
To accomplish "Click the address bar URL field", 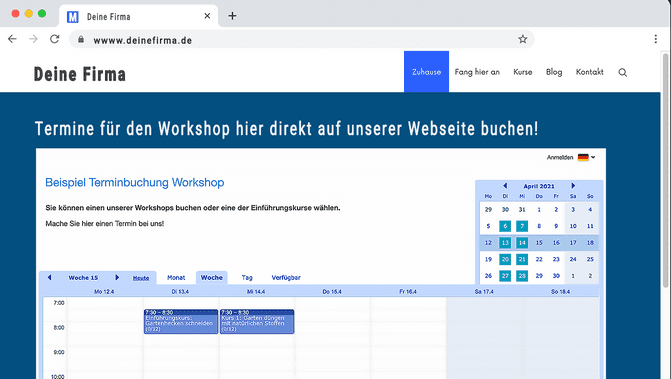I will [302, 39].
